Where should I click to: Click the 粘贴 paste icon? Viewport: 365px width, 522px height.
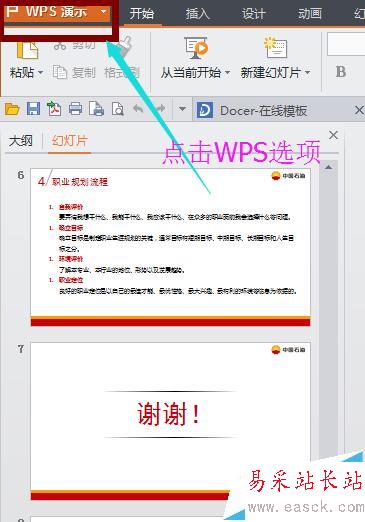click(27, 51)
